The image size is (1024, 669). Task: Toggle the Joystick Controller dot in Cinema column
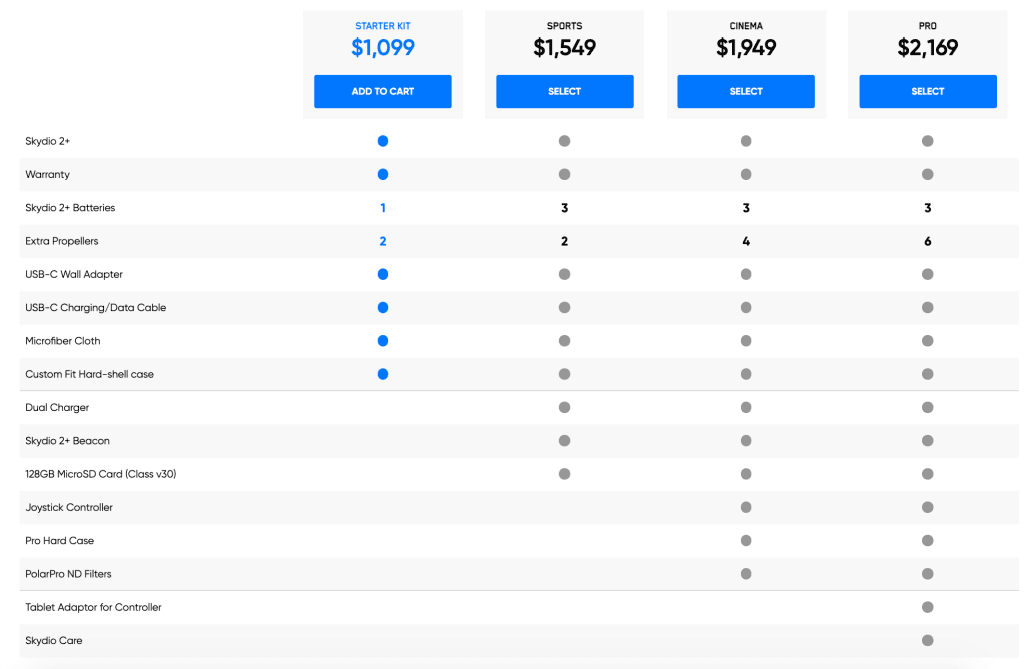[x=746, y=507]
